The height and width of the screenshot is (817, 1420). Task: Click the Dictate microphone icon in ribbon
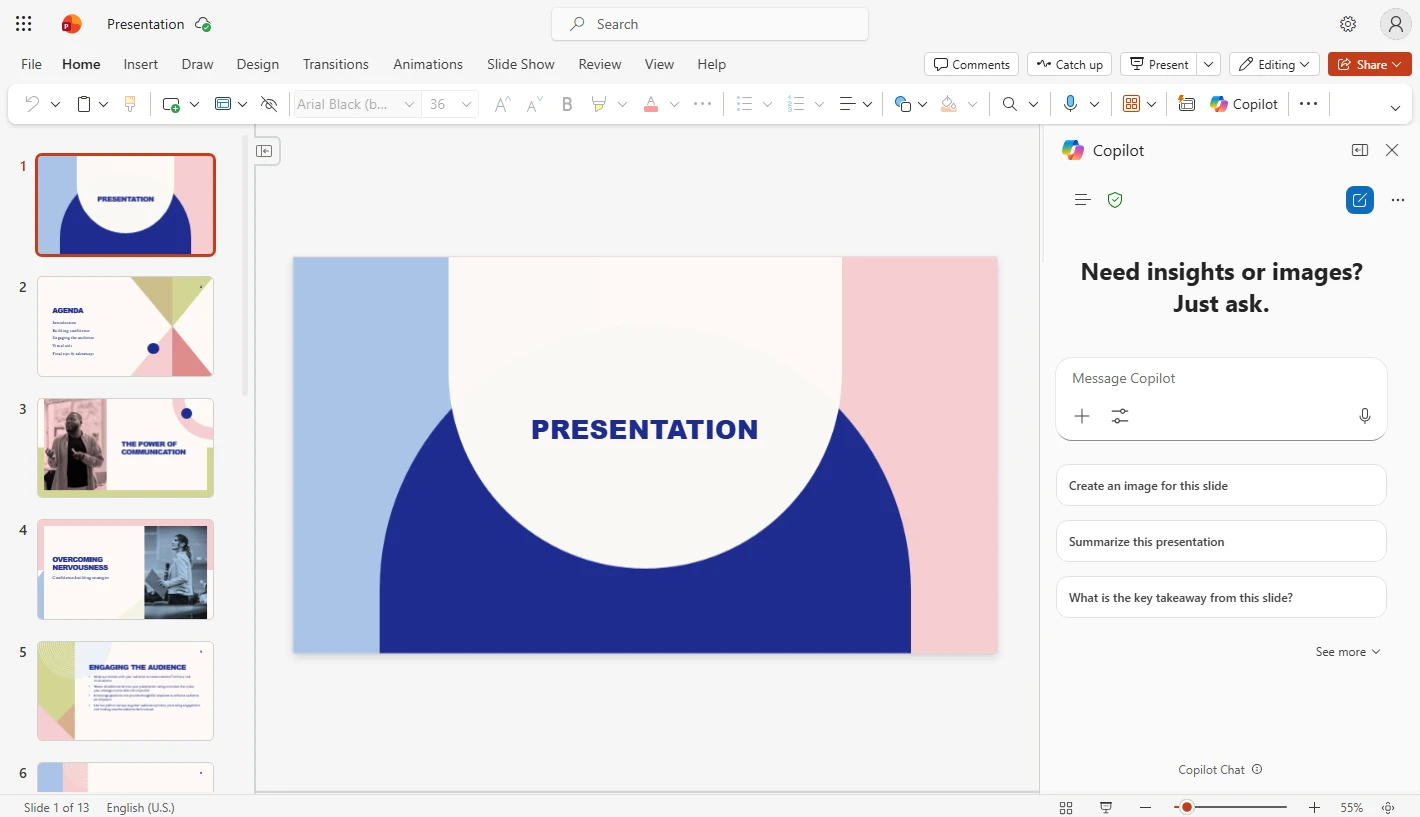(1070, 104)
